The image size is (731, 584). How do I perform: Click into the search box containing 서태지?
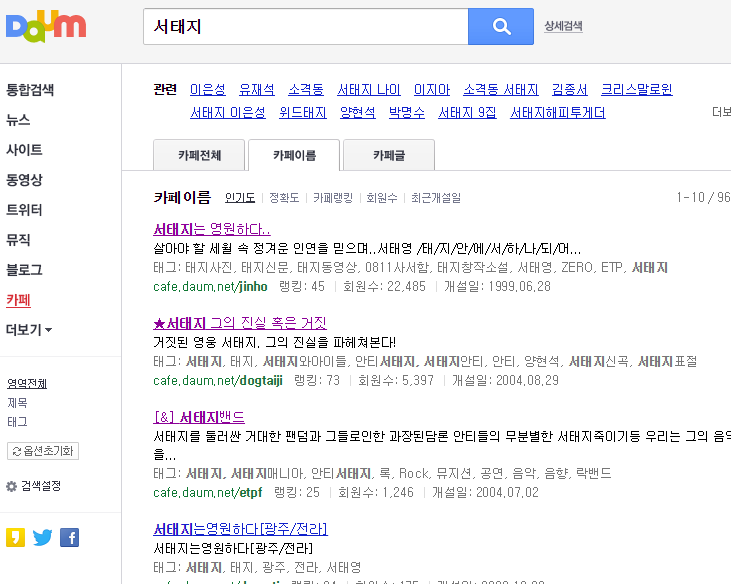306,27
